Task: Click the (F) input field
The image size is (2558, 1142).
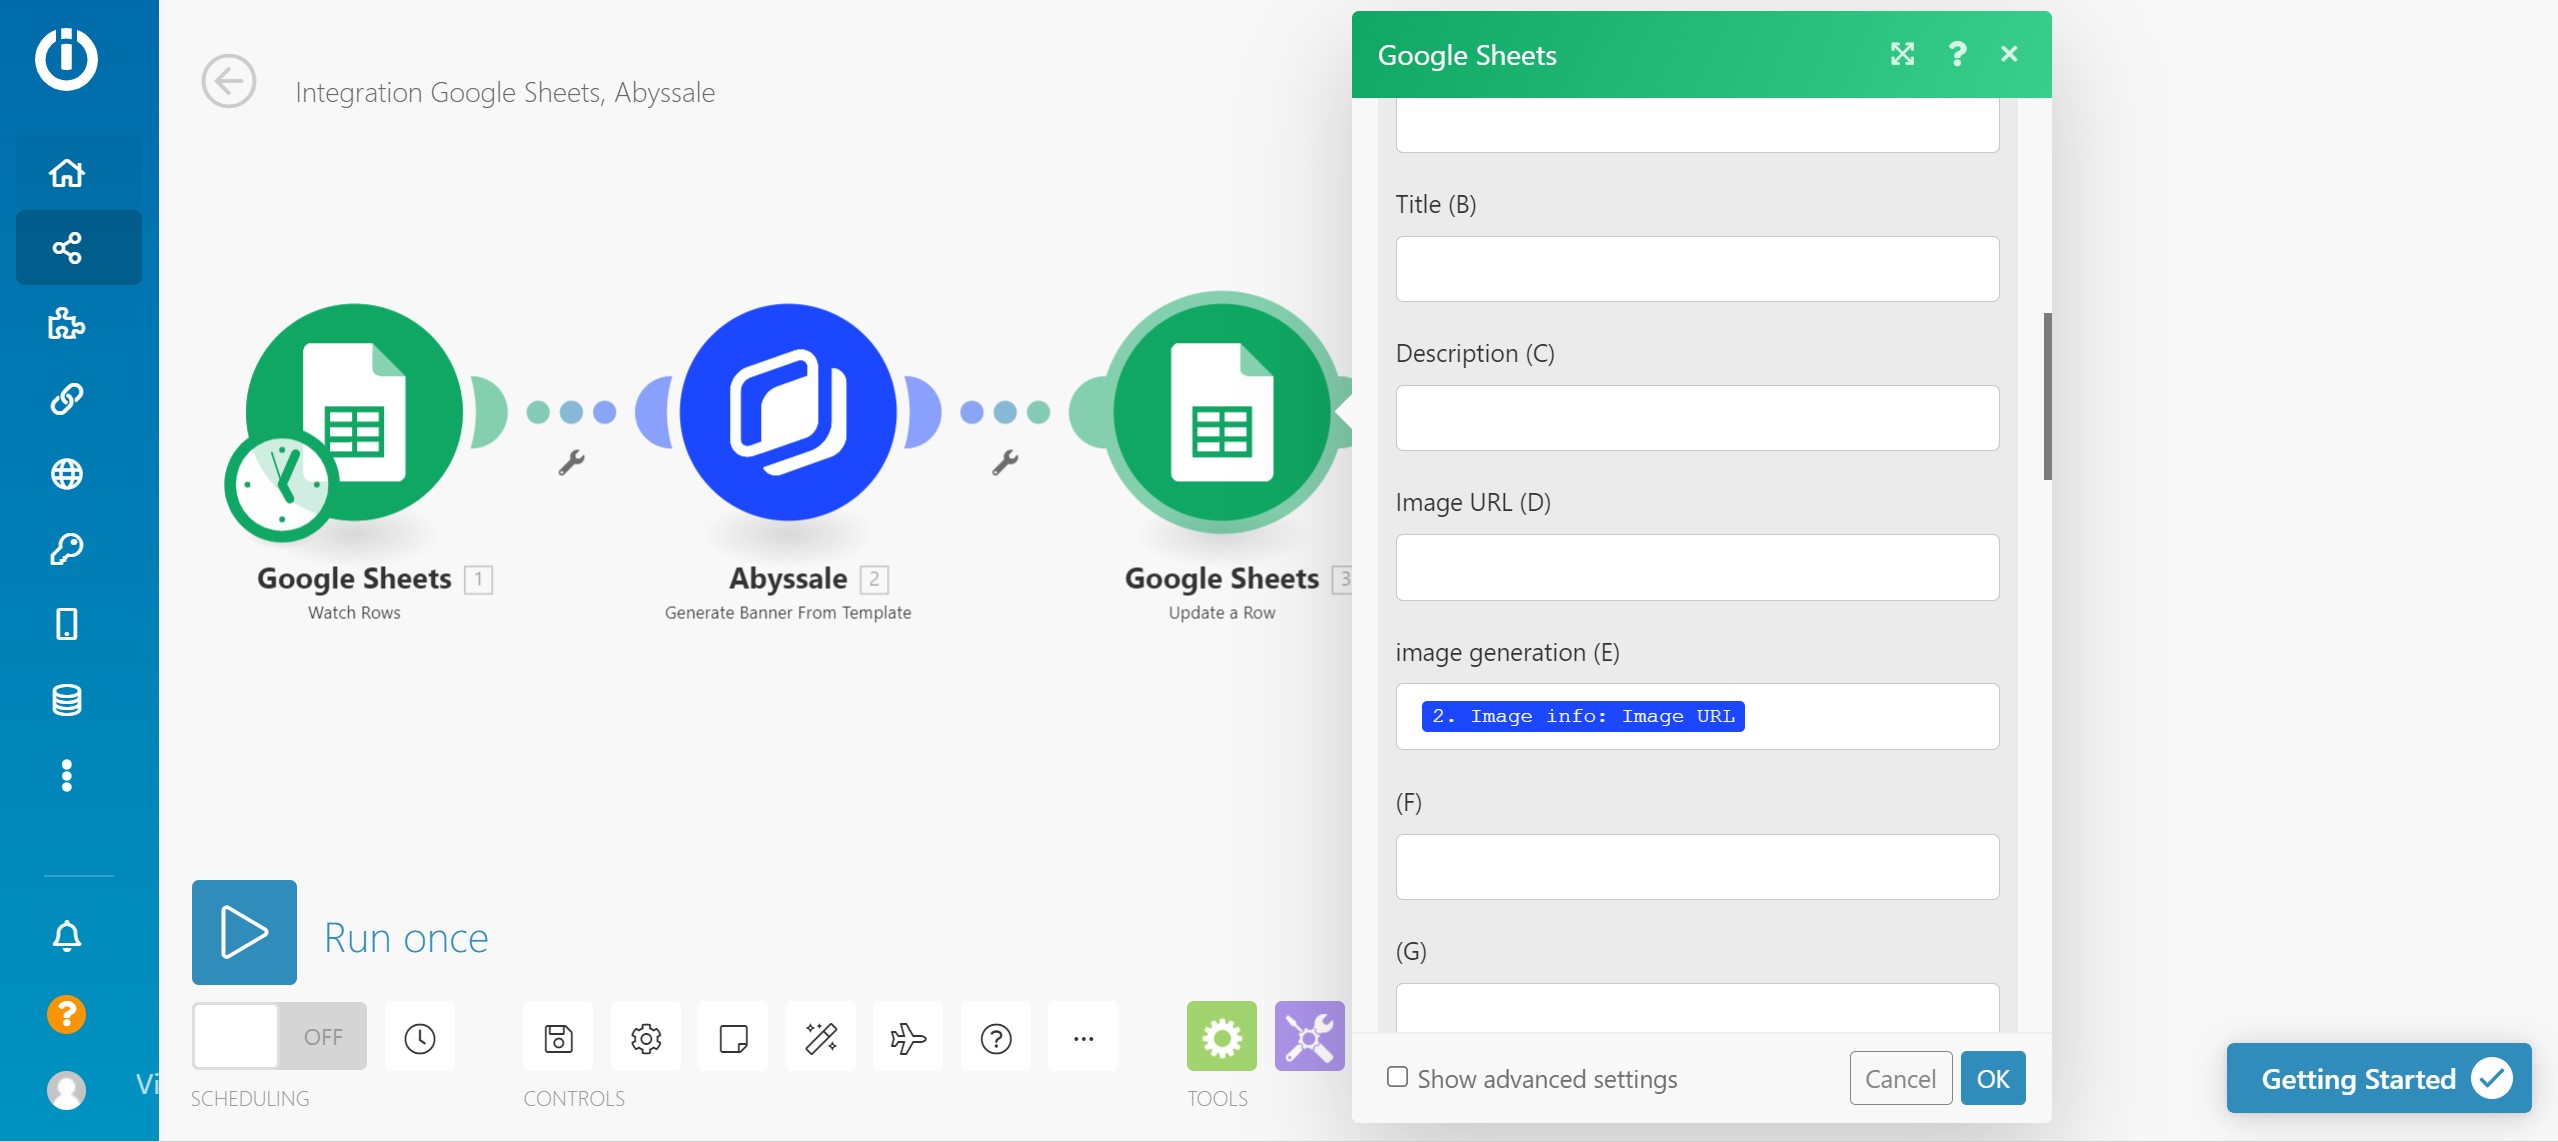Action: (x=1697, y=867)
